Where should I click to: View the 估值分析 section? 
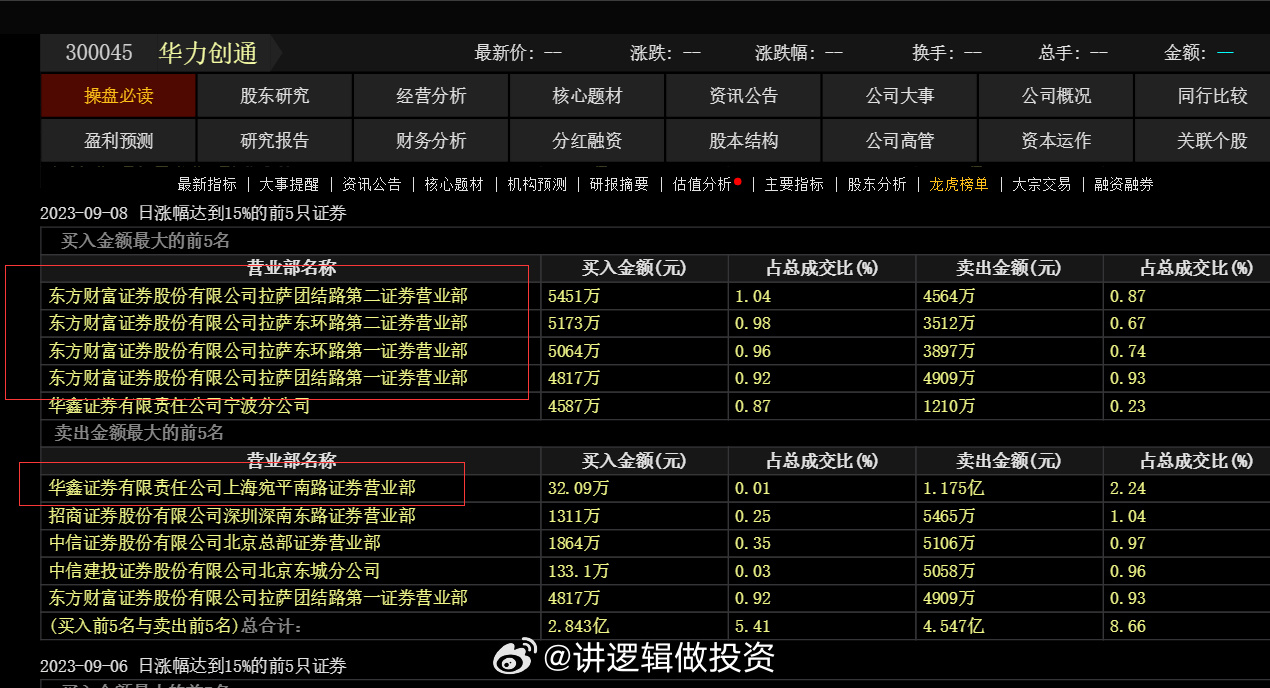pos(702,184)
